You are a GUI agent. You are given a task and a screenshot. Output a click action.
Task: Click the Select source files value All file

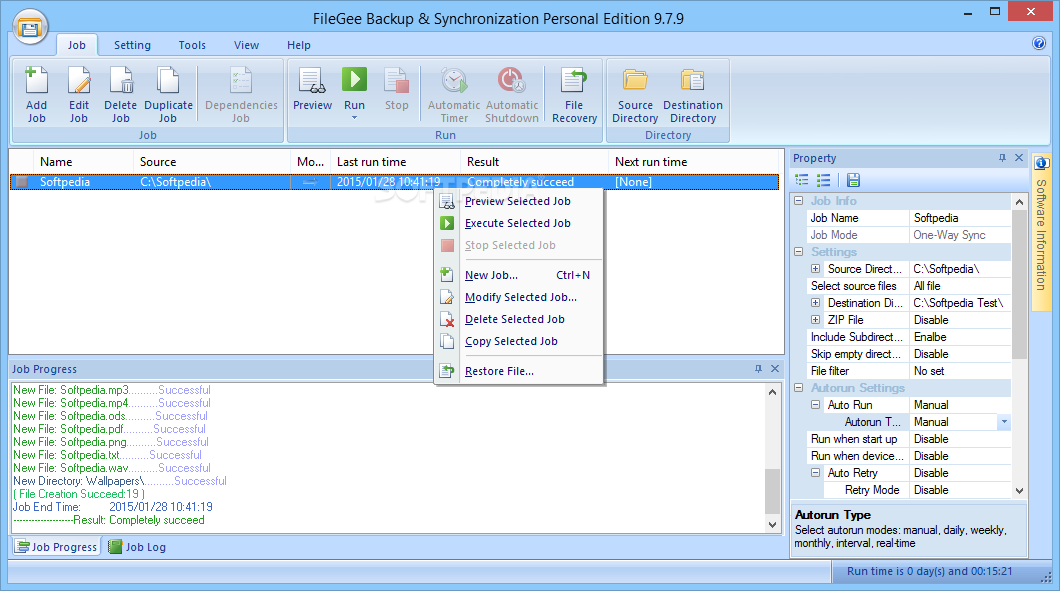(x=960, y=286)
